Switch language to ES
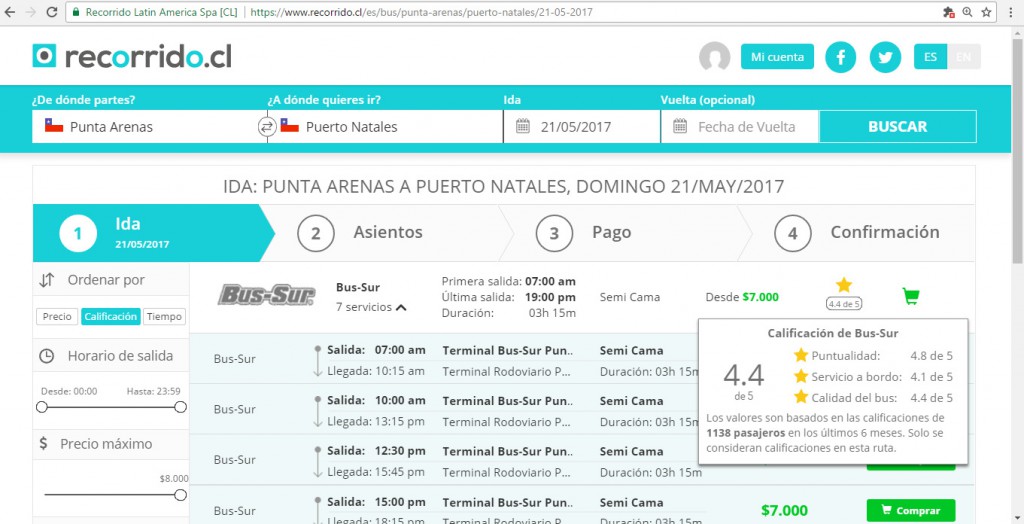The height and width of the screenshot is (524, 1024). (931, 57)
